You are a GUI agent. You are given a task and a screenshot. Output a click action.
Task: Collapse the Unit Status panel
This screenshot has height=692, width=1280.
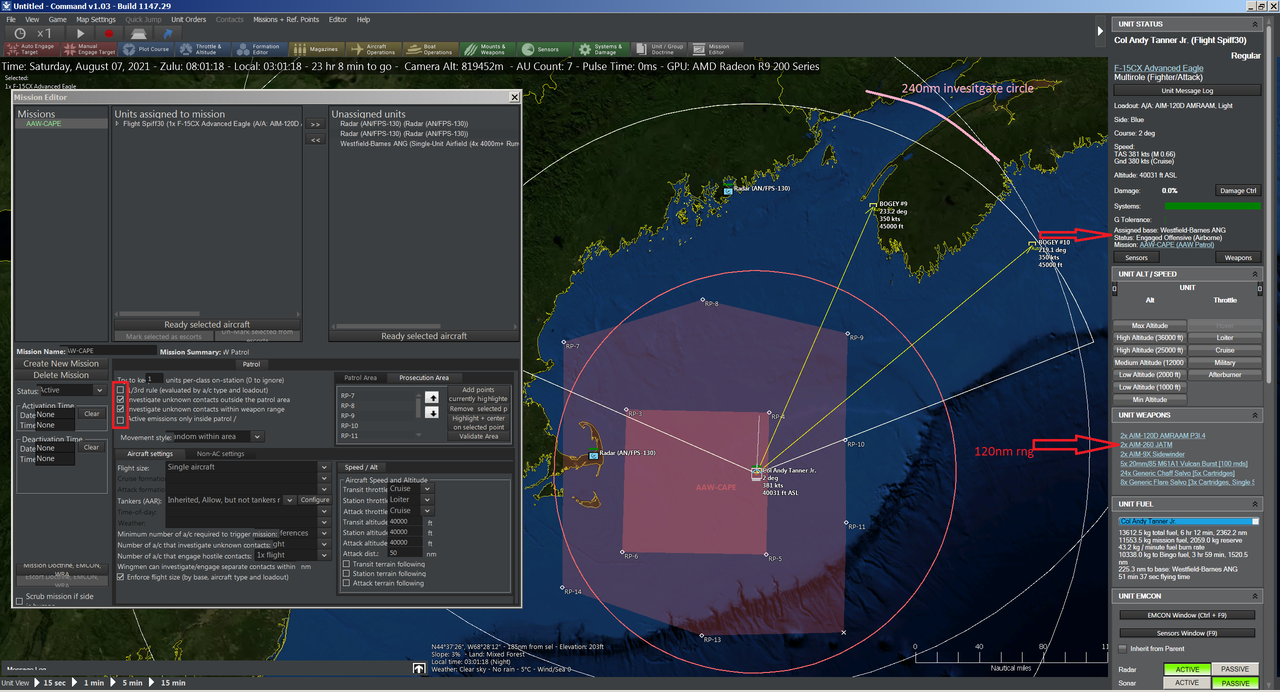click(x=1255, y=24)
